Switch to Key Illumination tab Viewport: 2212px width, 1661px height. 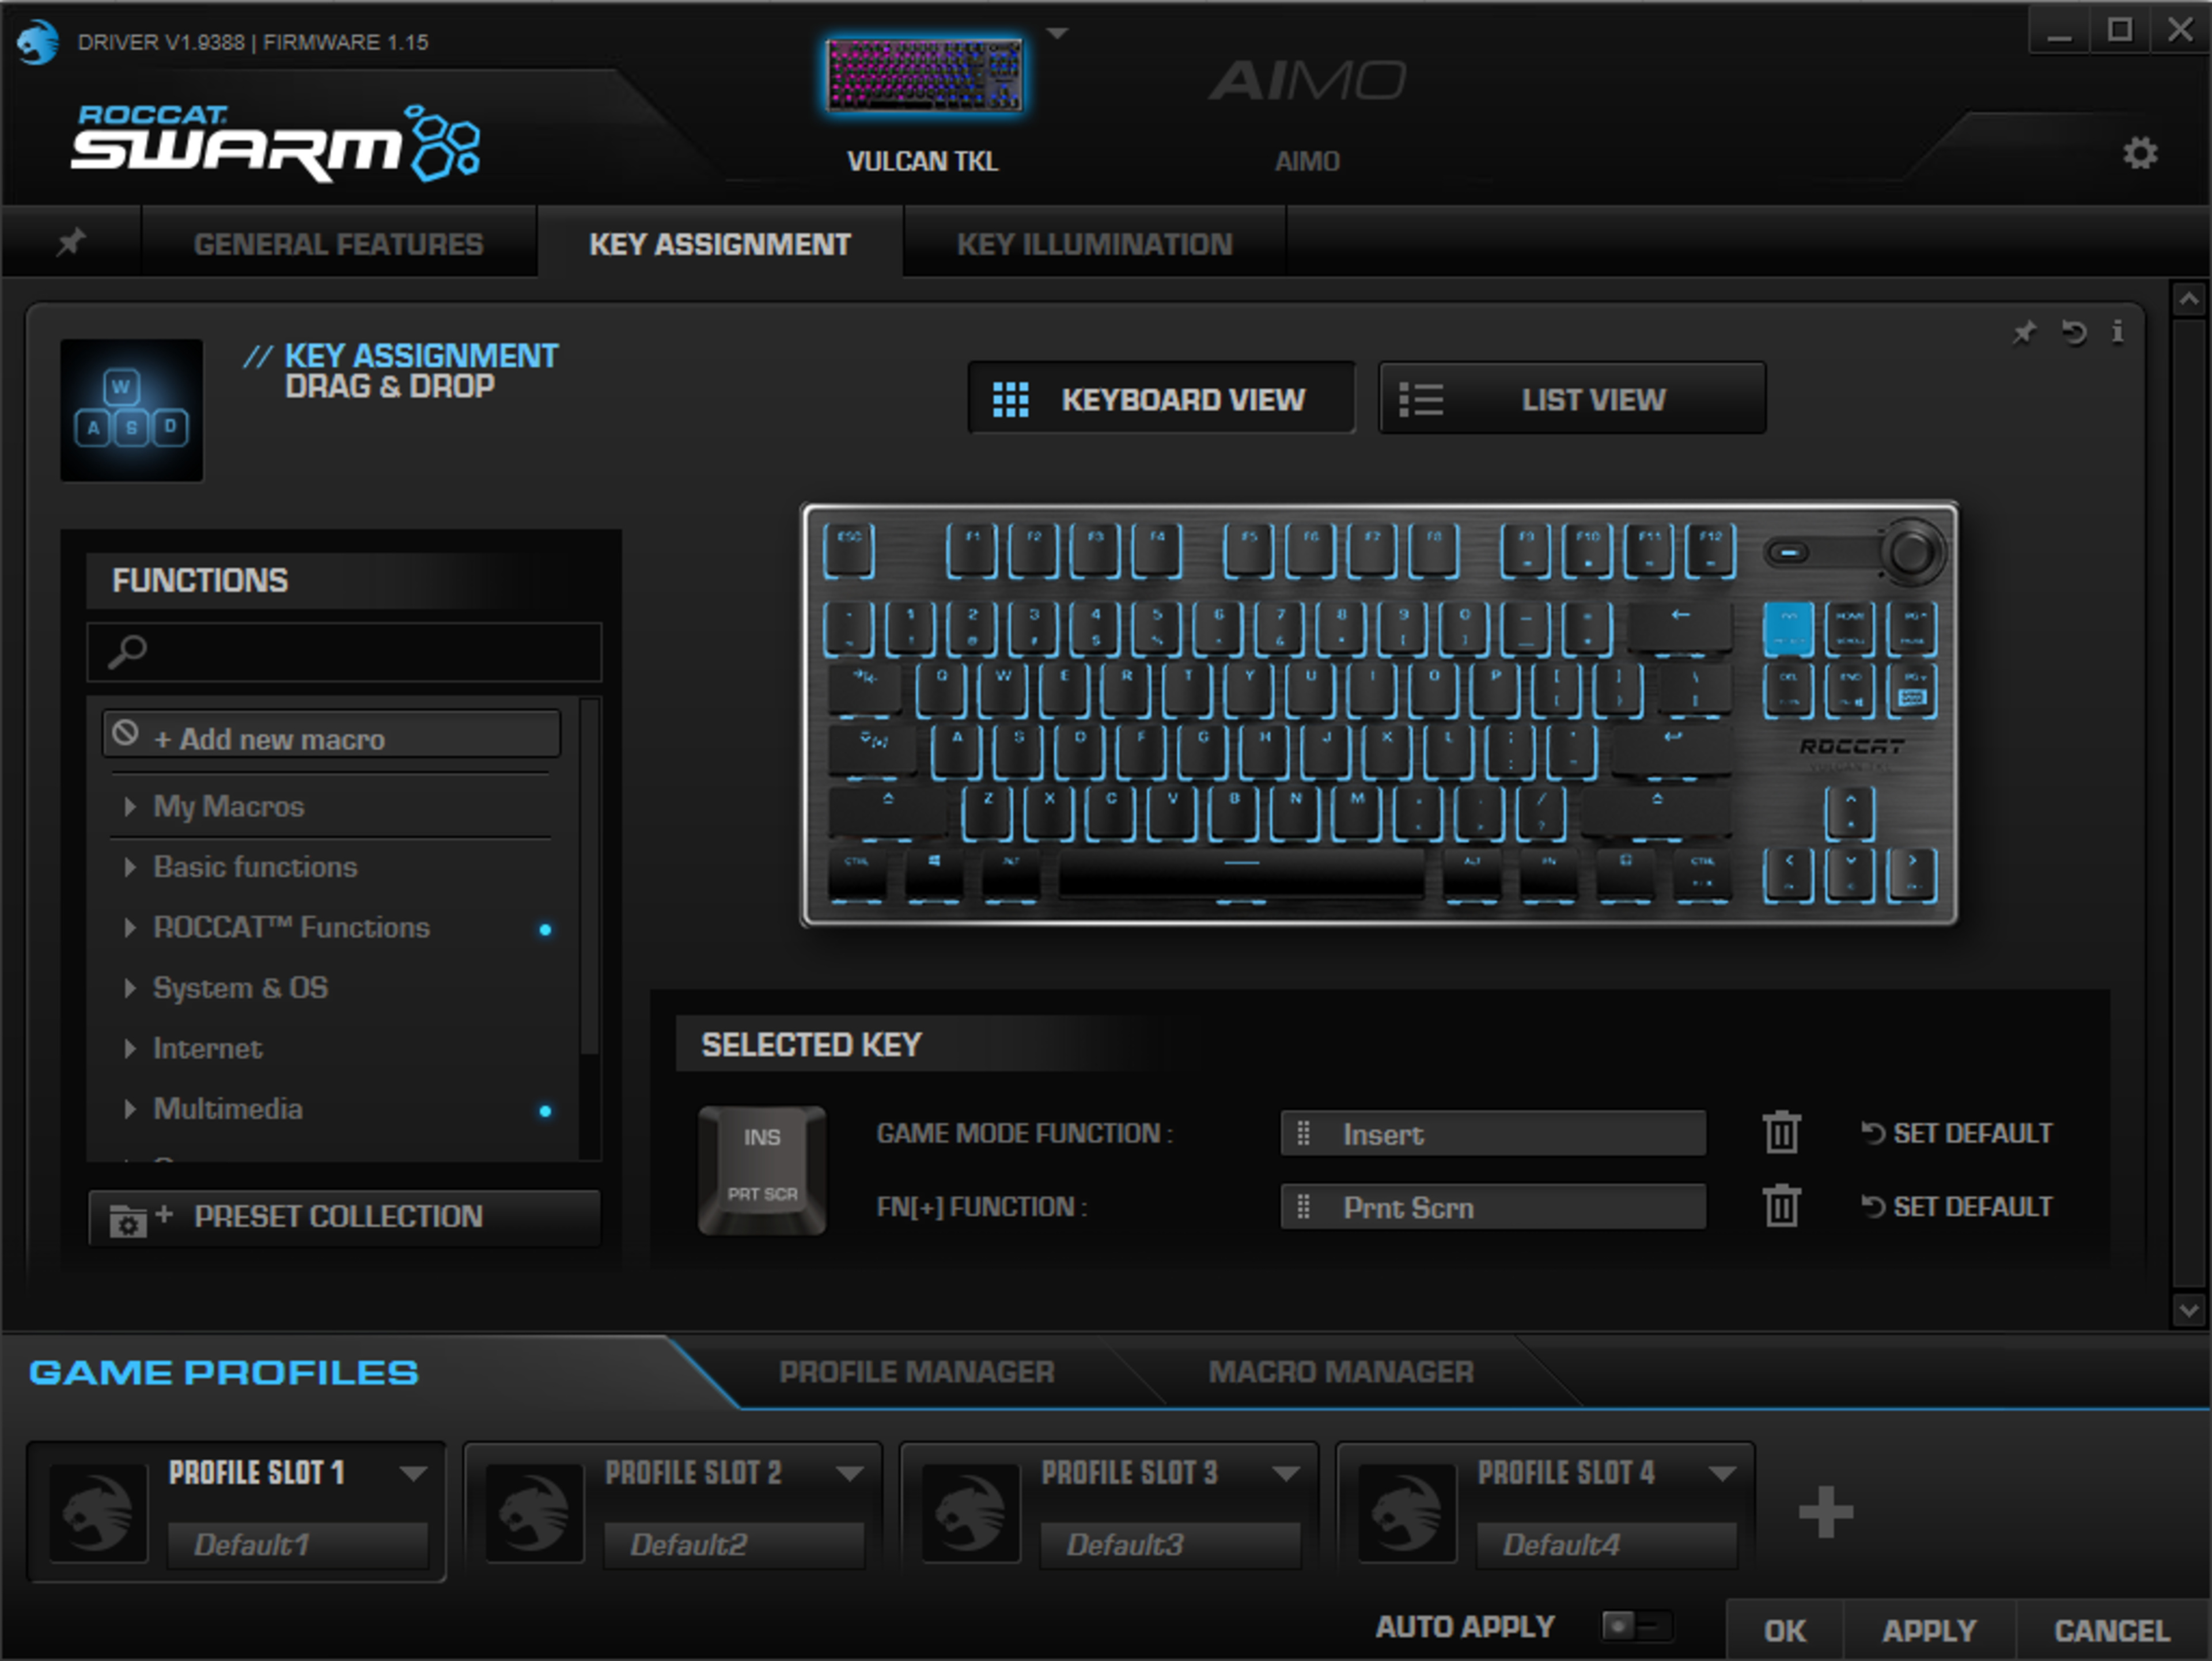[x=1094, y=244]
